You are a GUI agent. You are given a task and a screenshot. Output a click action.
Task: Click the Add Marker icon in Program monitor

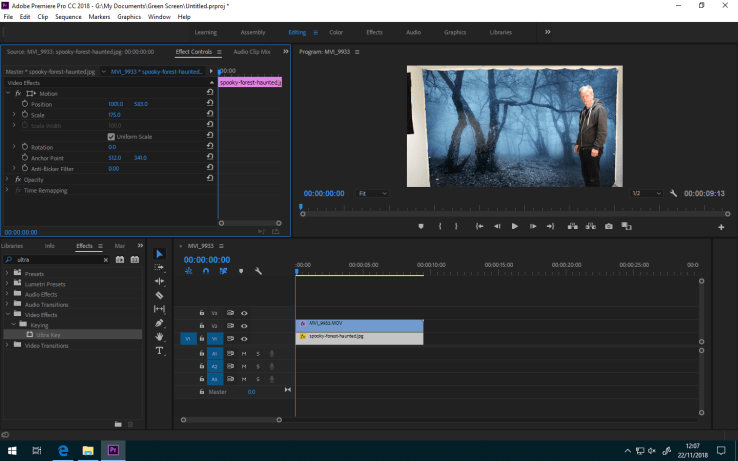tap(421, 226)
